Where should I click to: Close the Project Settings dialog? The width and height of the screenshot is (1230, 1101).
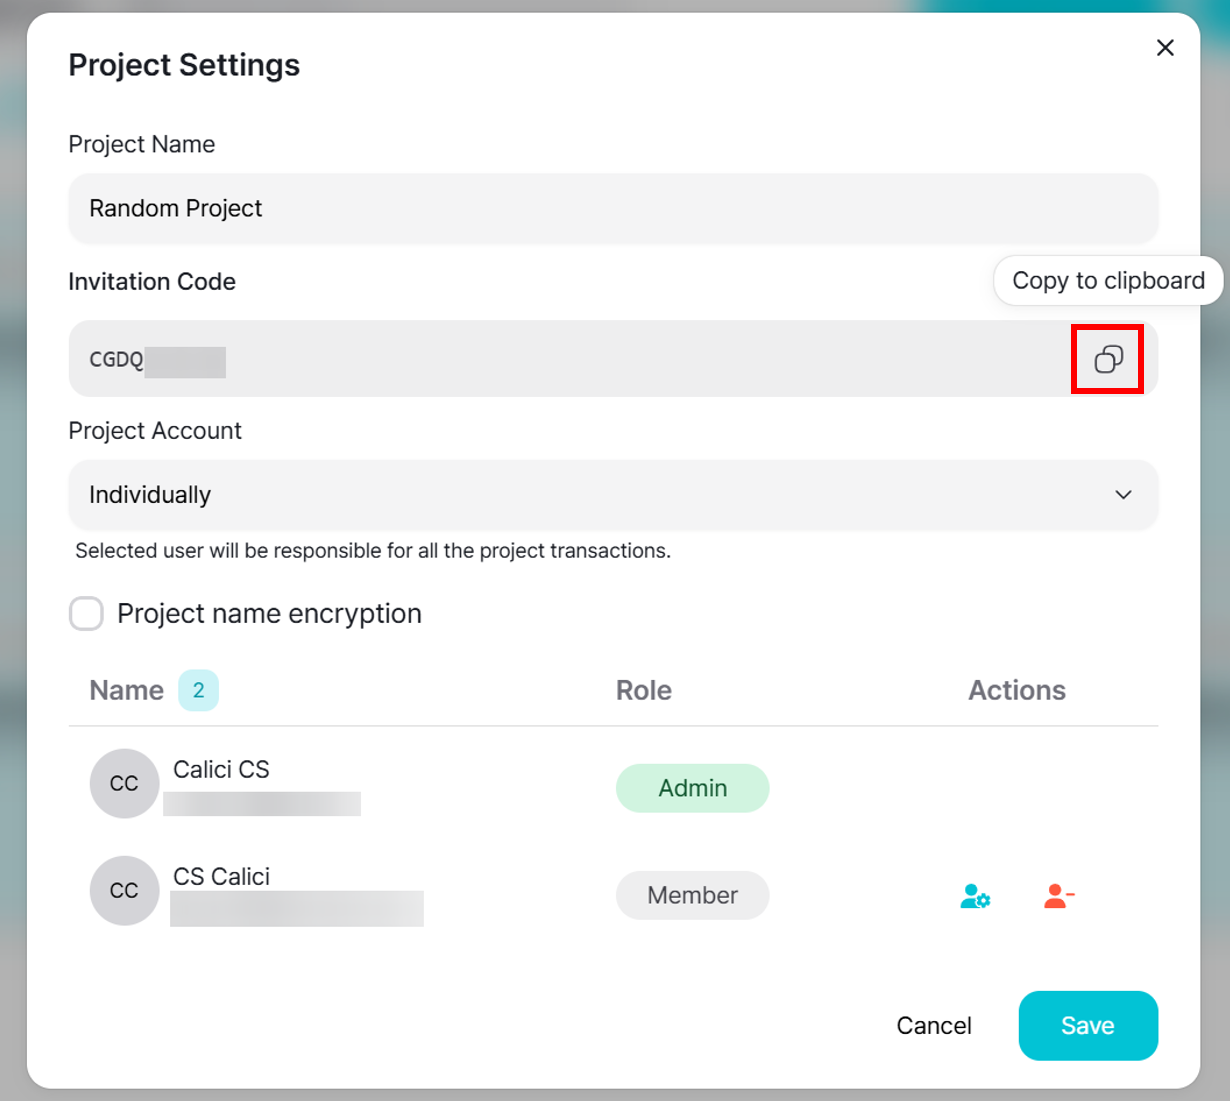(x=1165, y=48)
